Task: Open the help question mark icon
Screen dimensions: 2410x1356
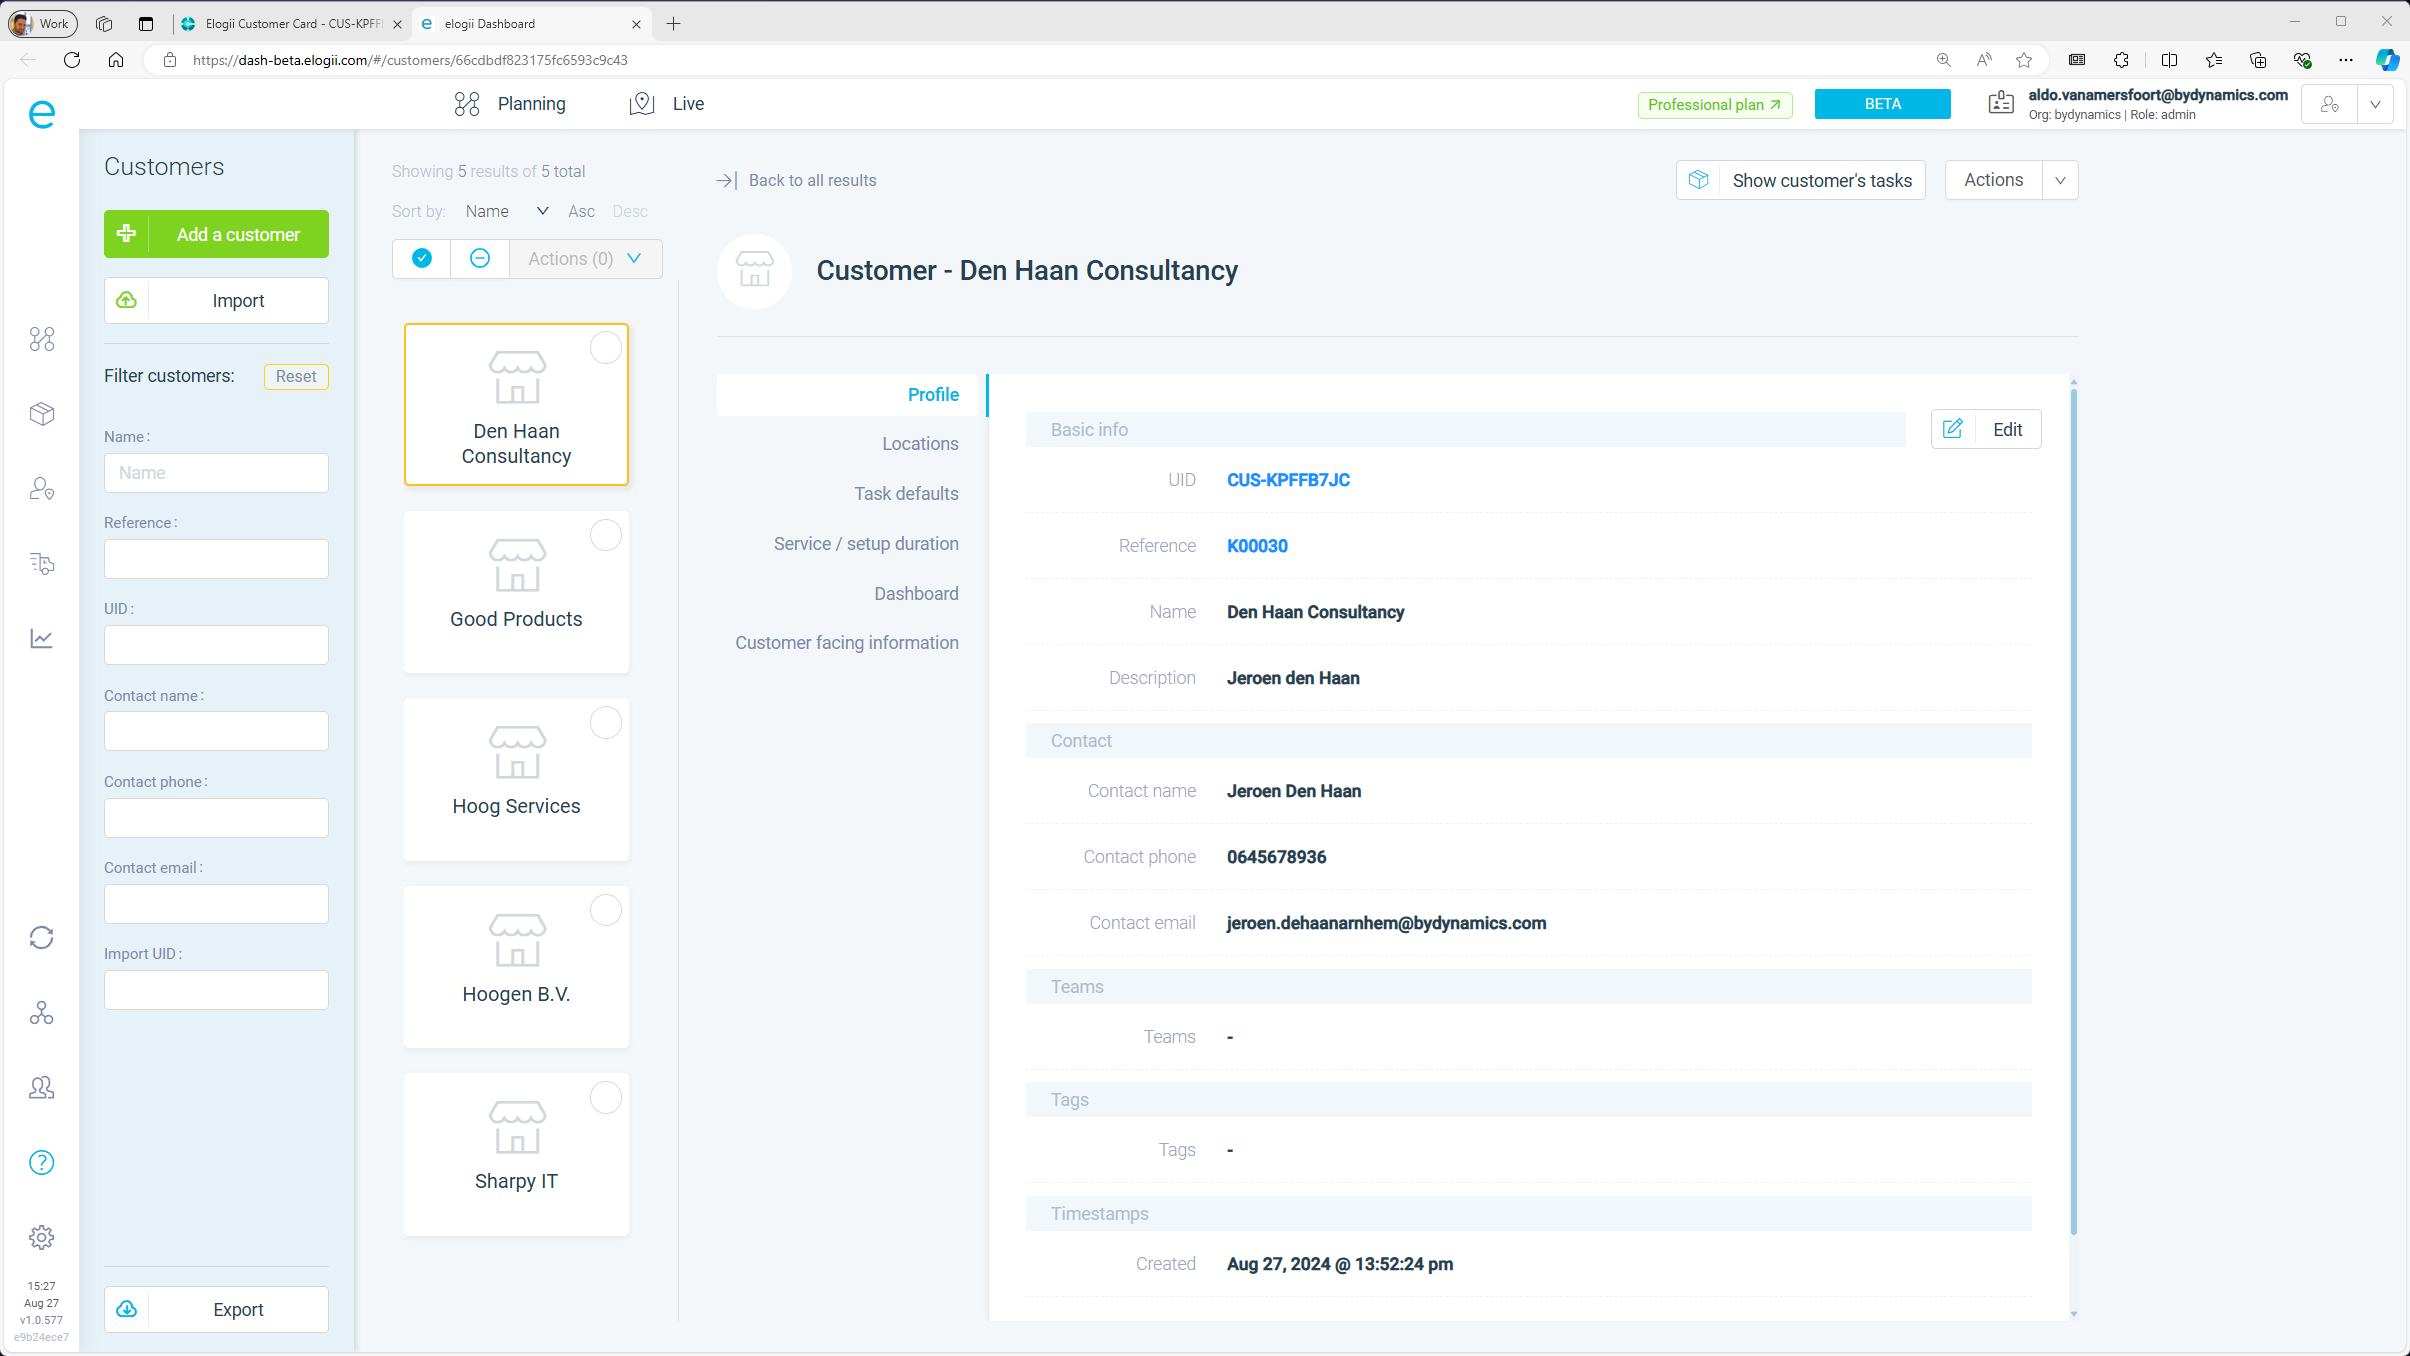Action: 41,1162
